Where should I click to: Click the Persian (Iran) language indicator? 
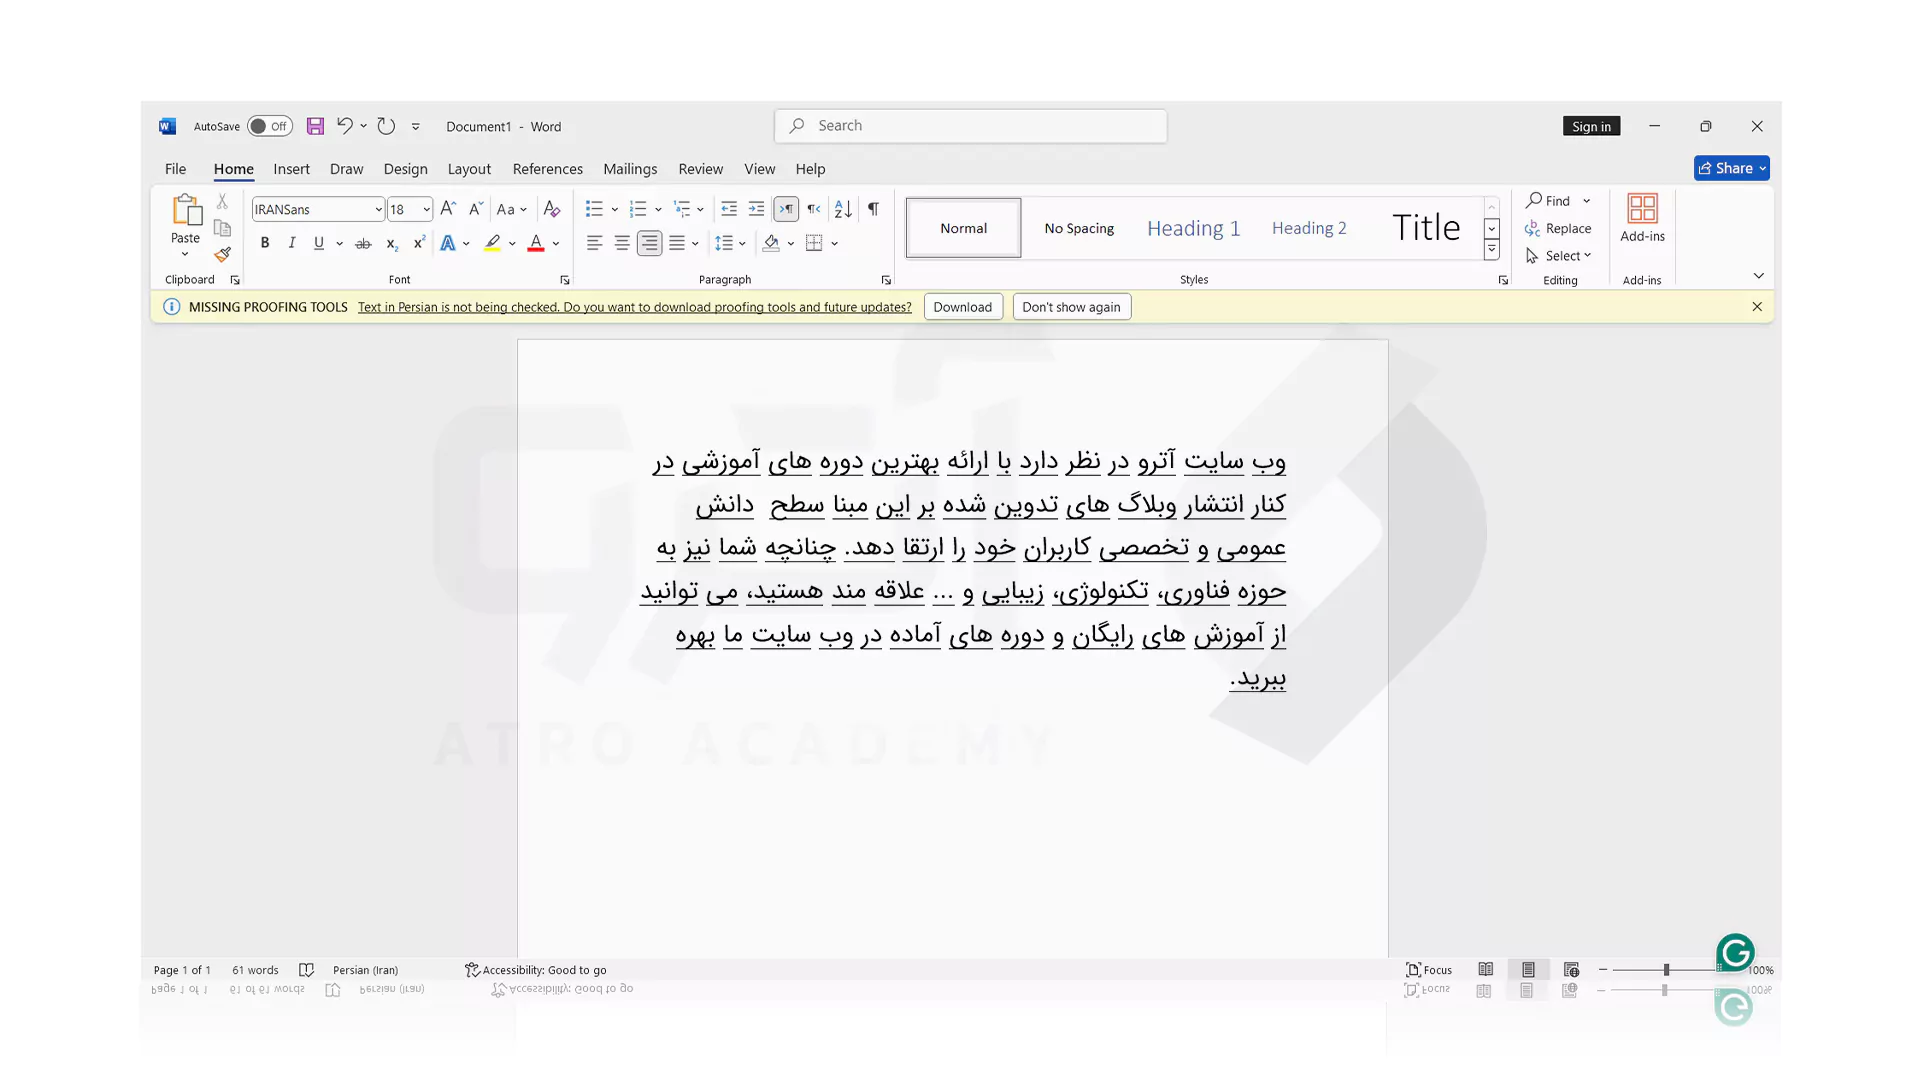[365, 970]
